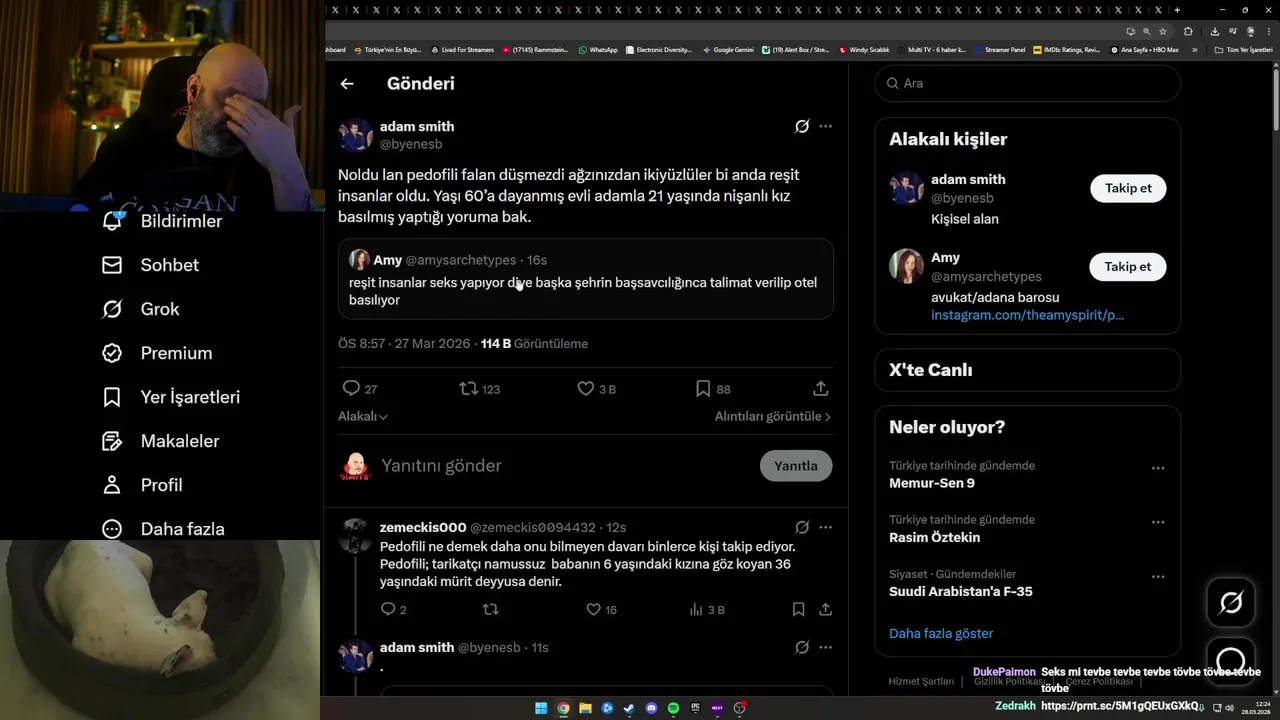Click the Windows Start button

pos(541,708)
